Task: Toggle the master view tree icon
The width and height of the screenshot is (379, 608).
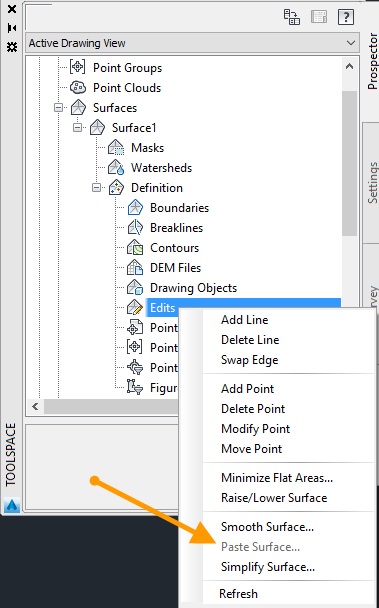Action: click(x=292, y=17)
